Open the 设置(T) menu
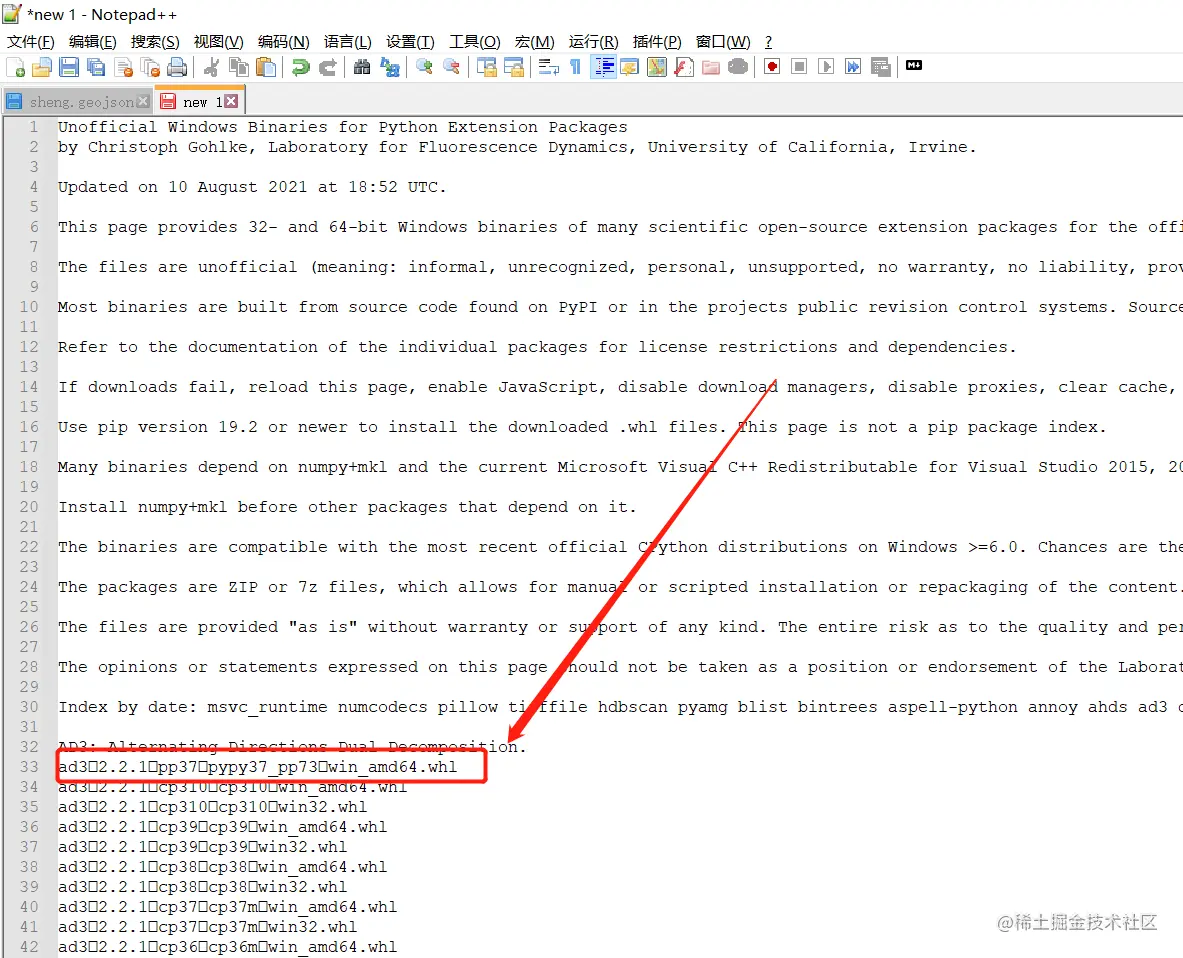The width and height of the screenshot is (1183, 958). click(x=410, y=41)
